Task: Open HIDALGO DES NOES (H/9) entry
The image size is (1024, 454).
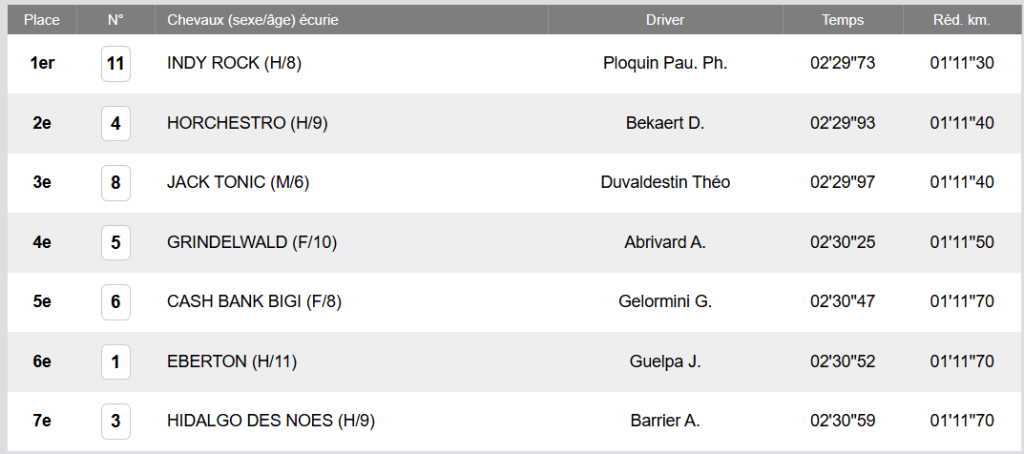Action: 270,421
